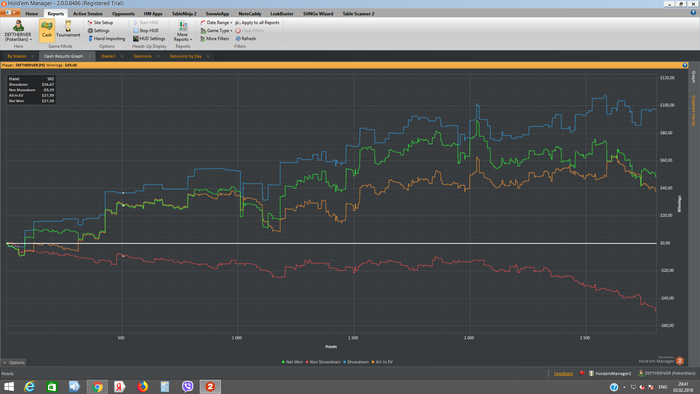Image resolution: width=700 pixels, height=394 pixels.
Task: Switch to the Sessions report tab
Action: click(x=142, y=56)
